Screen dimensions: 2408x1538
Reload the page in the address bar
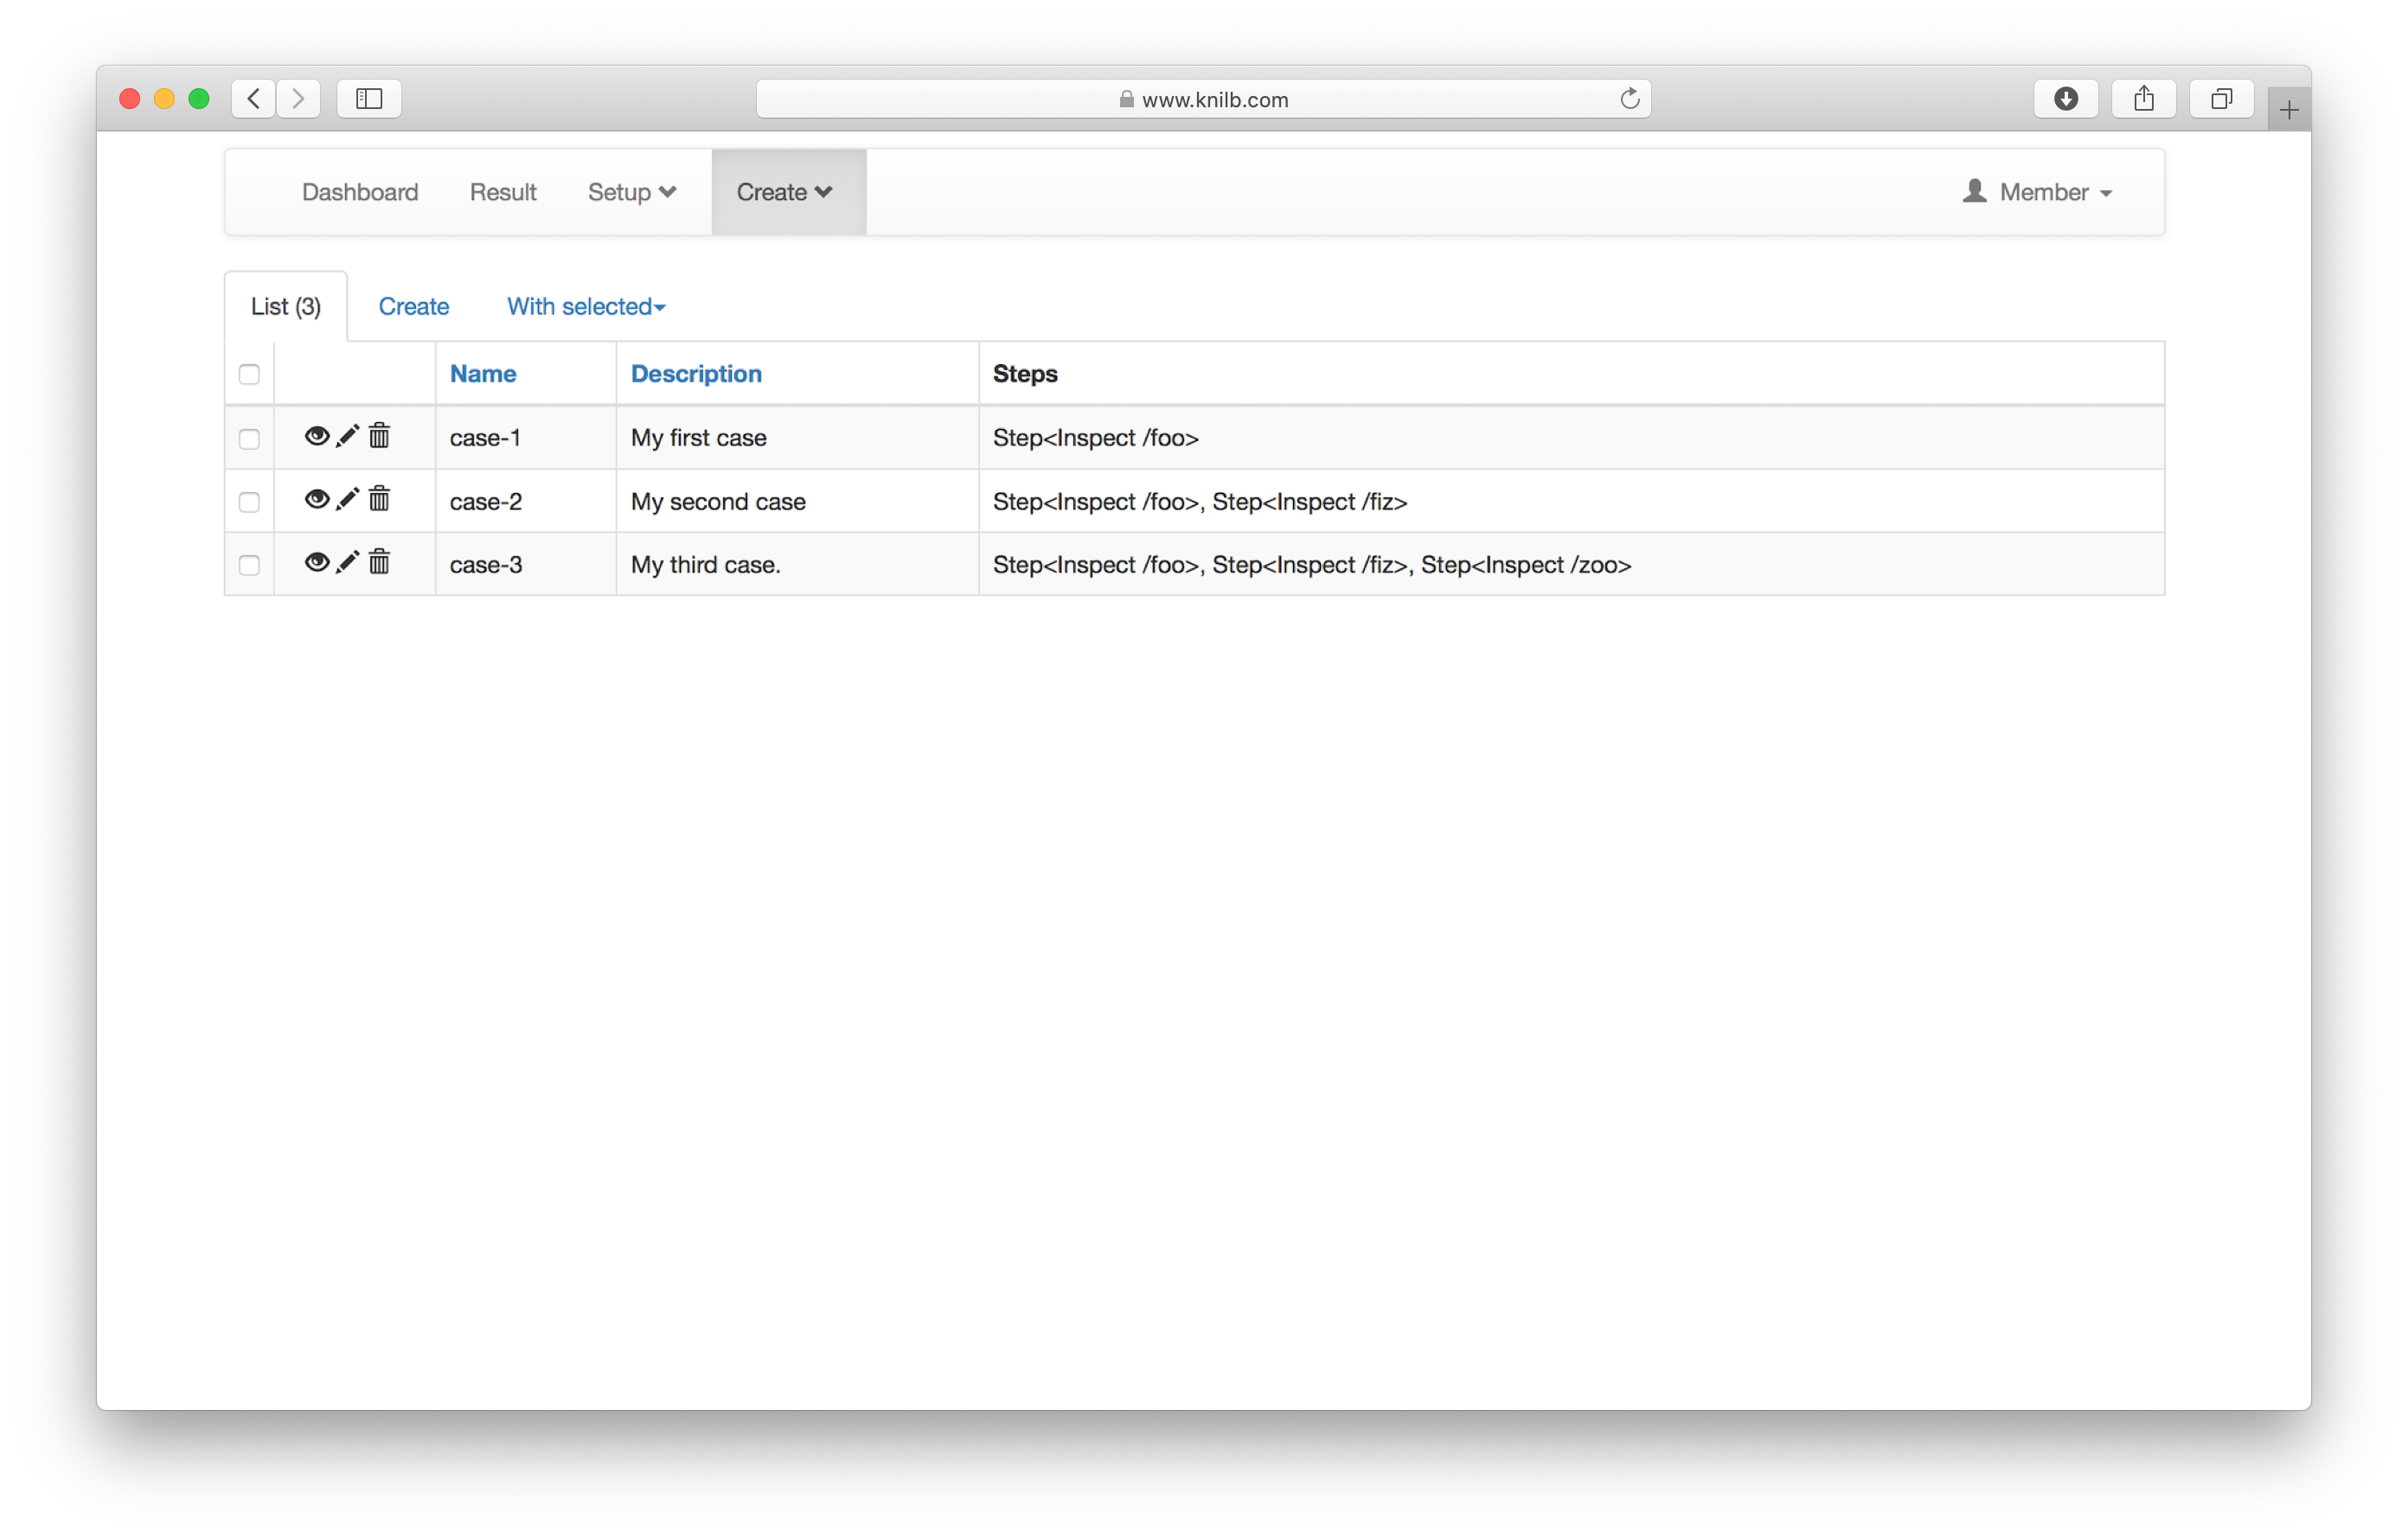(1629, 98)
